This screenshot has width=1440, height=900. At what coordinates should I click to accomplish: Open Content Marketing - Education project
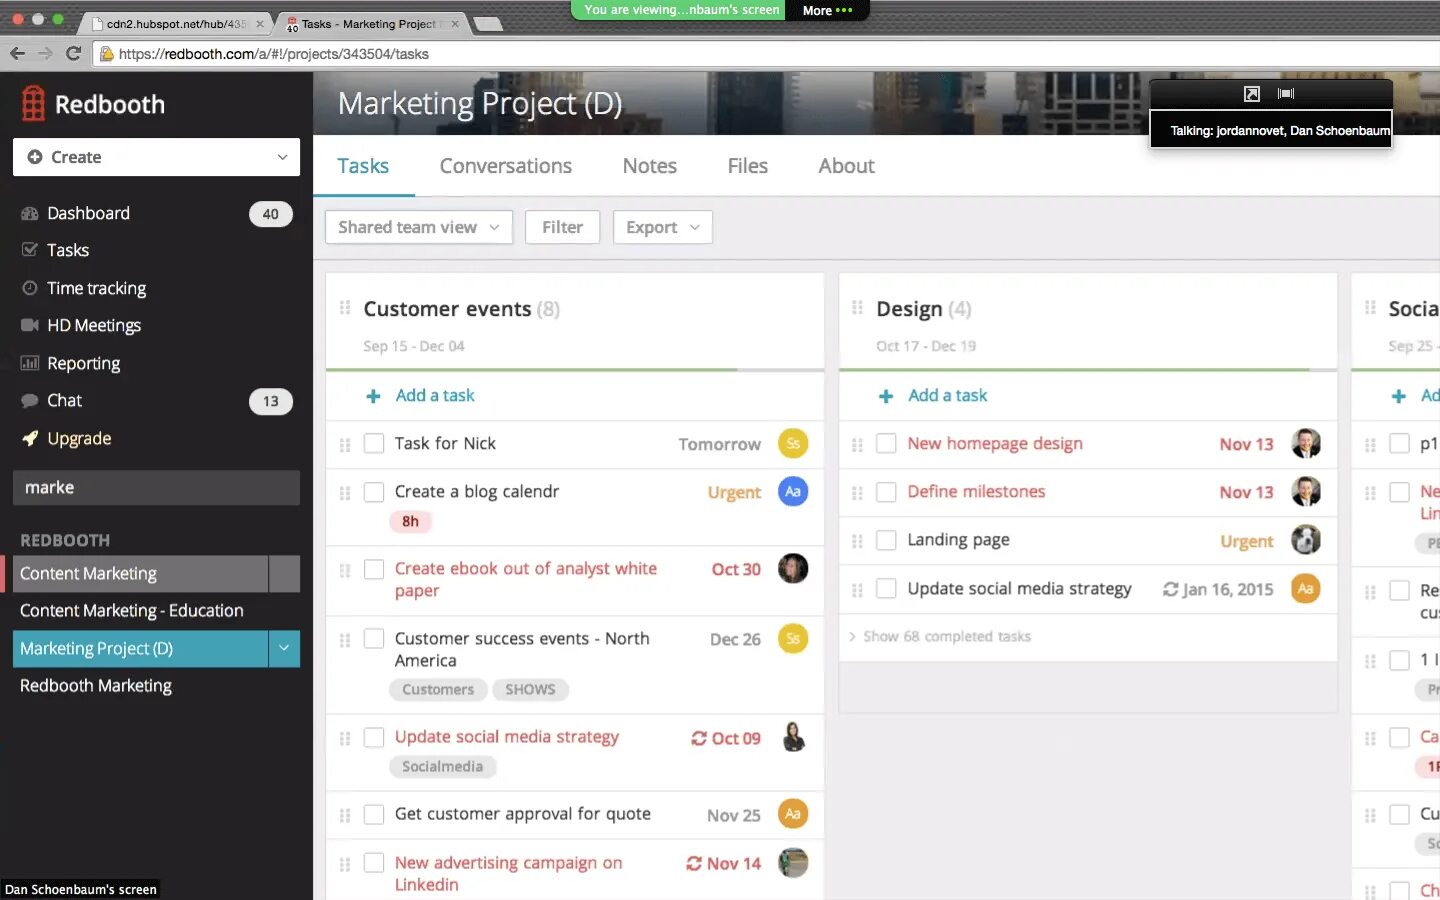(132, 611)
